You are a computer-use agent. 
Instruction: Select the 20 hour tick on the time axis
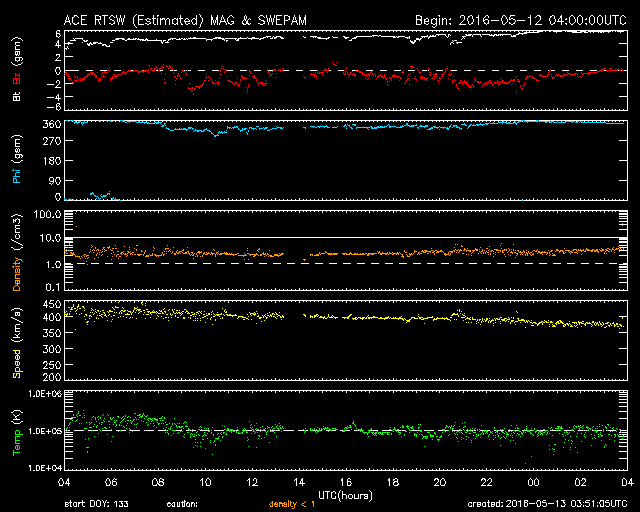coord(440,482)
